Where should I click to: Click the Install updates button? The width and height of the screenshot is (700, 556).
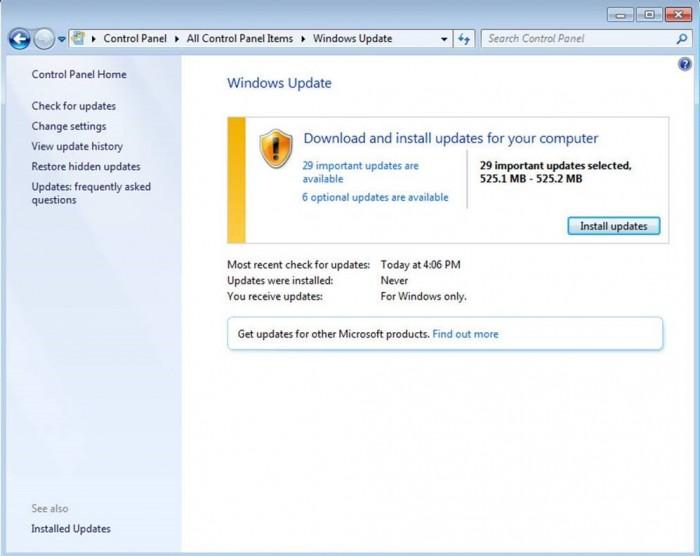(x=614, y=226)
